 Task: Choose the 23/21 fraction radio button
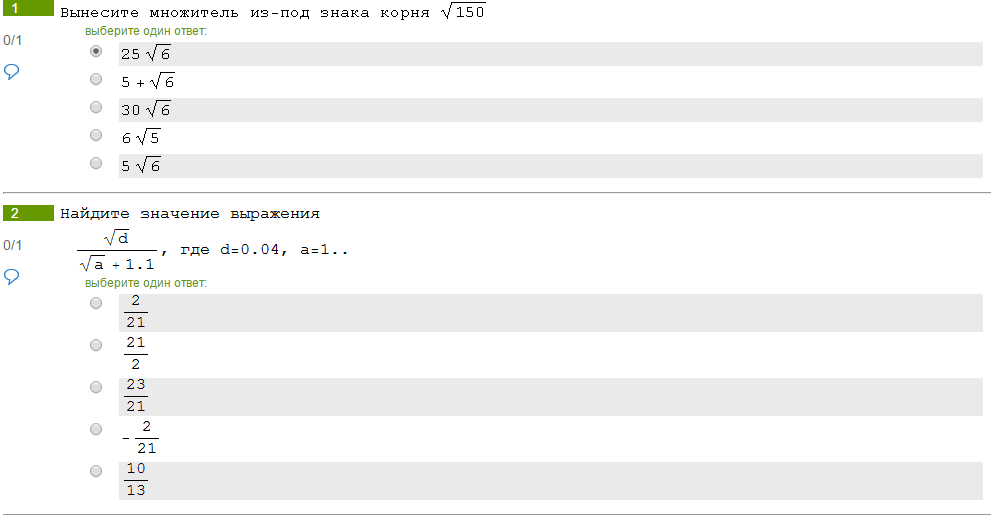click(x=96, y=387)
